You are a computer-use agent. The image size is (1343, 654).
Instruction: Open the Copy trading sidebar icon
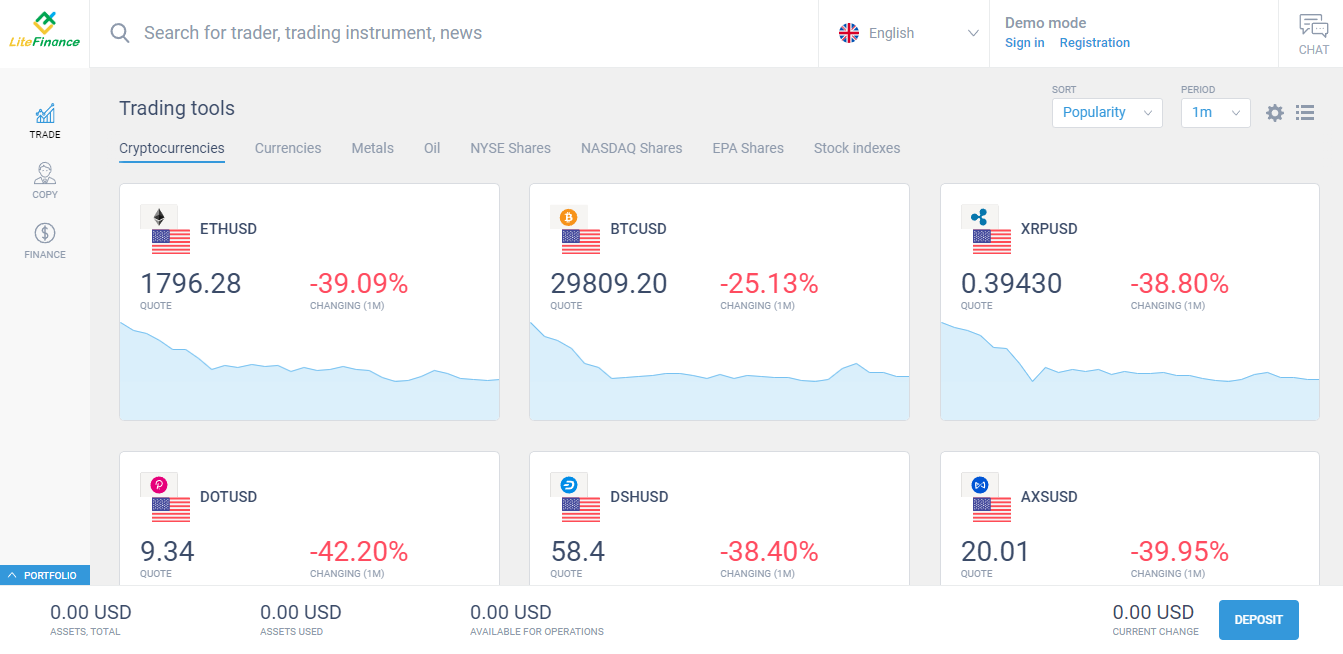click(44, 181)
